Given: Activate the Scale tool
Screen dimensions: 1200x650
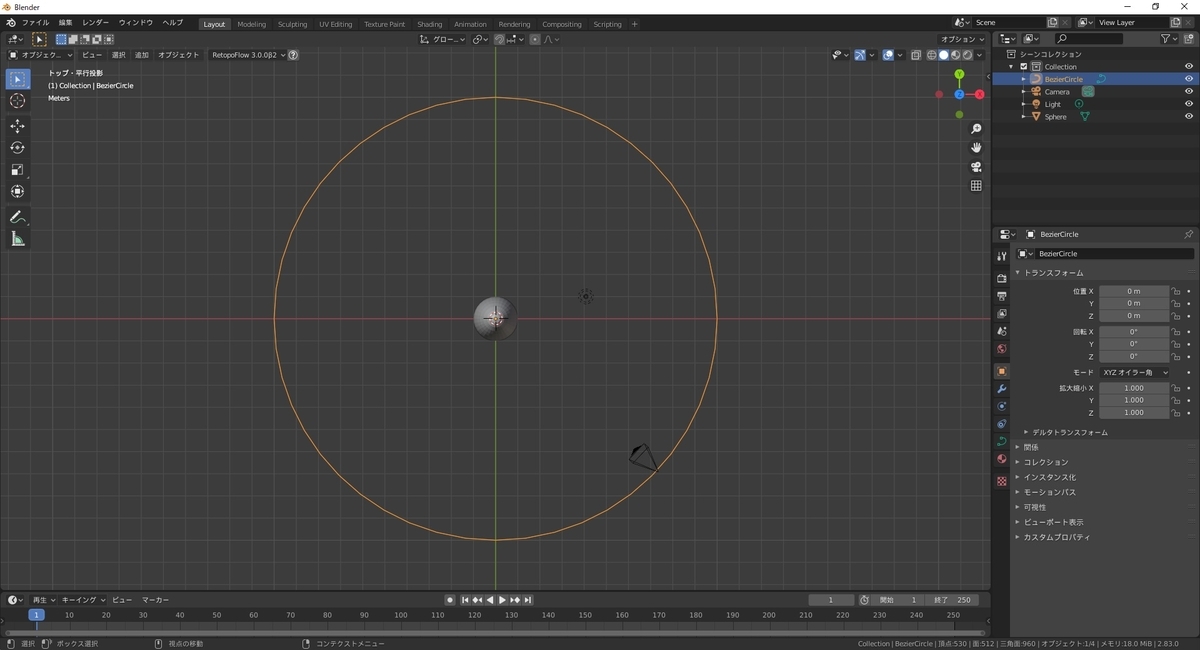Looking at the screenshot, I should click(x=17, y=170).
